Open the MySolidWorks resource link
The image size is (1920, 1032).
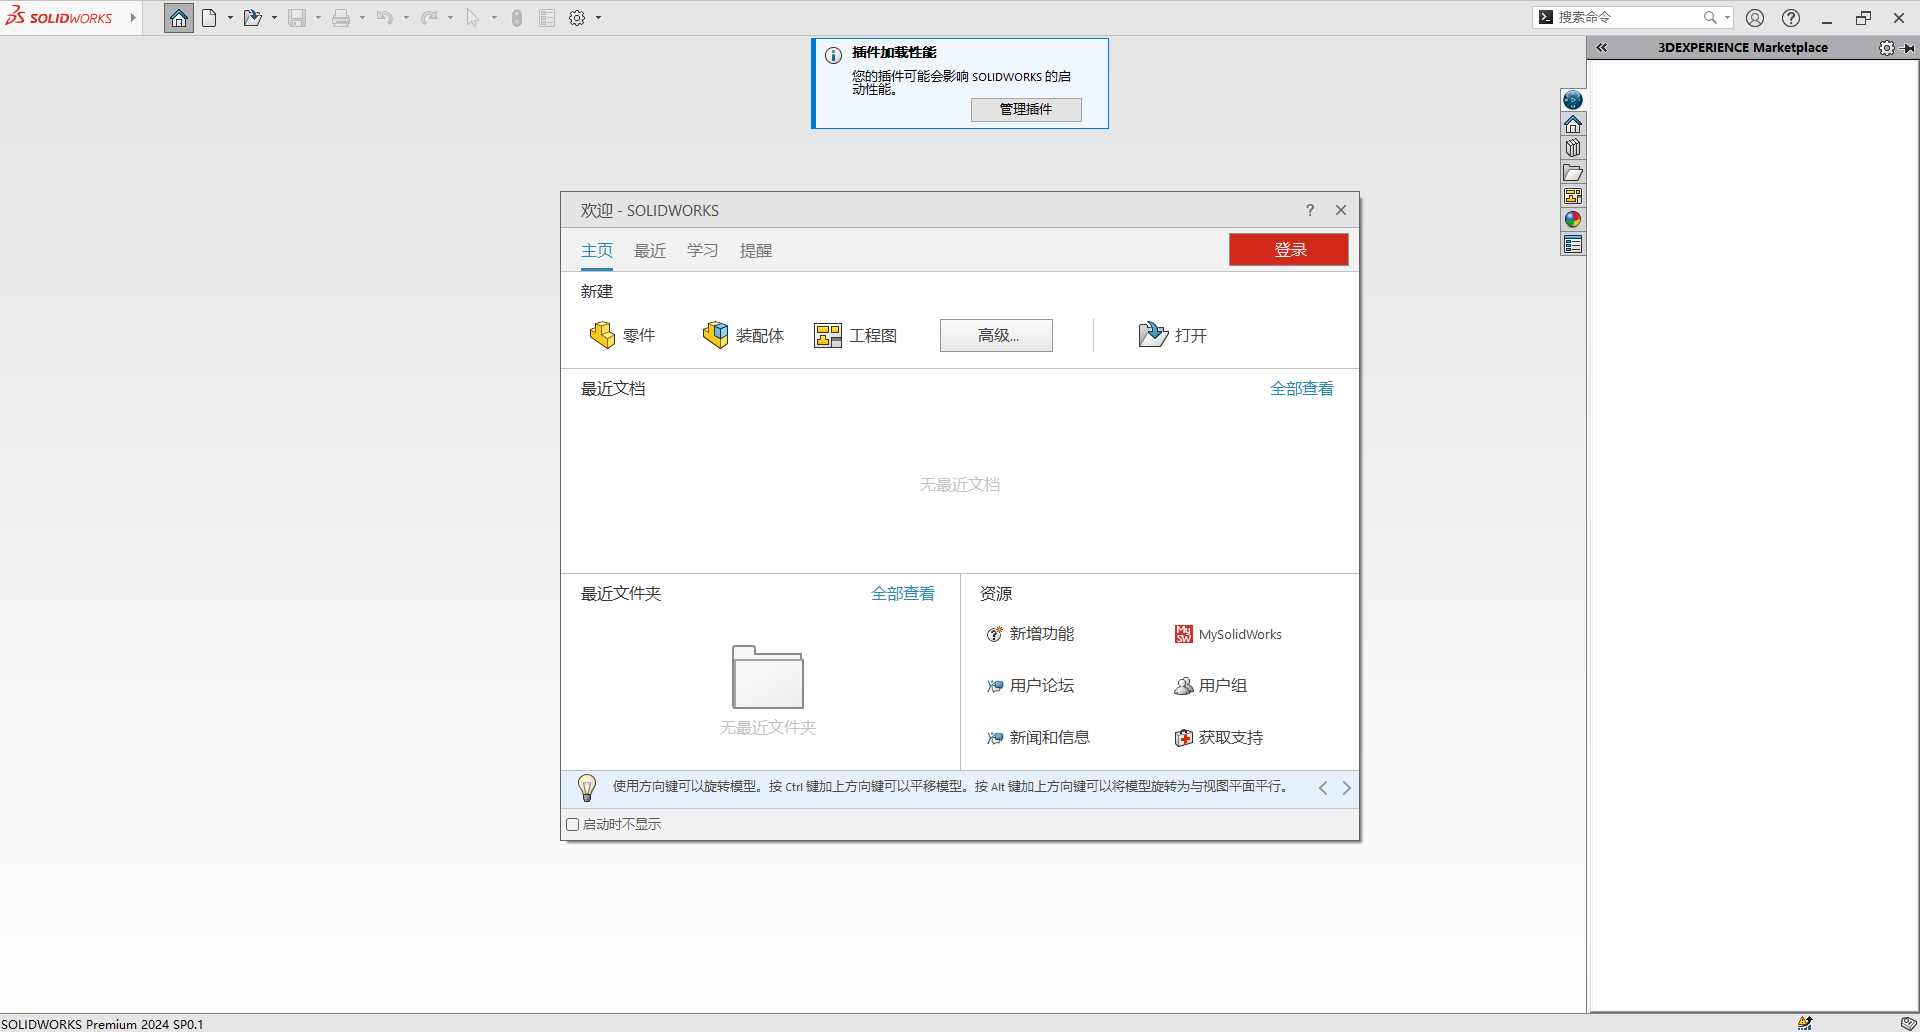[x=1239, y=634]
